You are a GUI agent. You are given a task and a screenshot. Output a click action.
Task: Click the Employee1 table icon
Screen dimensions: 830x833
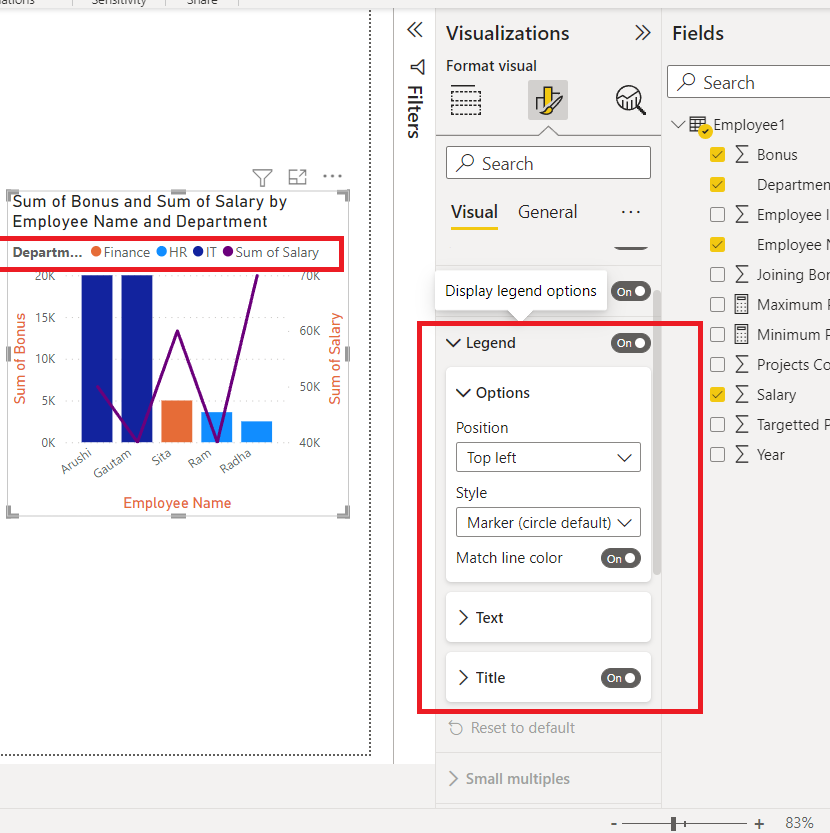pyautogui.click(x=700, y=126)
